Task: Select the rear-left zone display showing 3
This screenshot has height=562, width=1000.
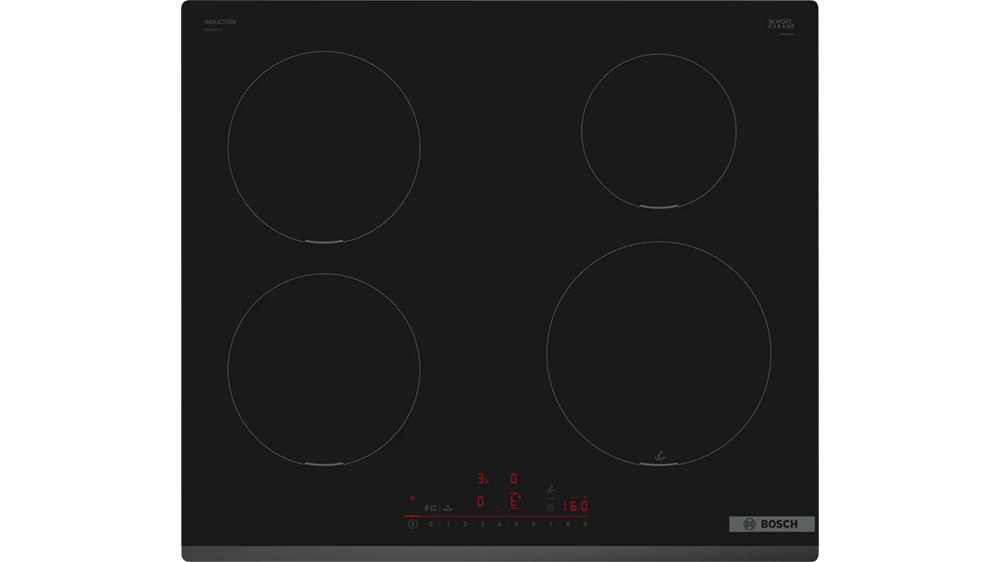Action: tap(481, 479)
